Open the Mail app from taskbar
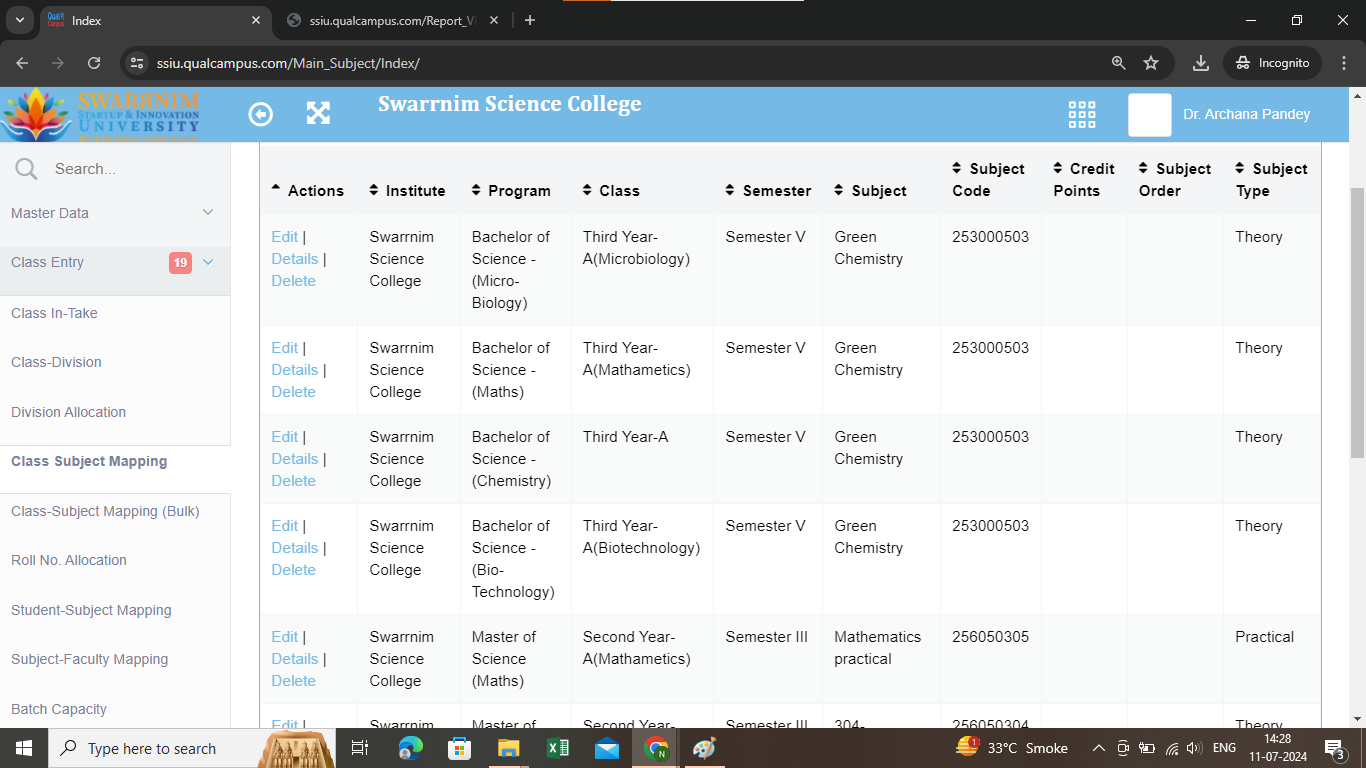 click(607, 748)
